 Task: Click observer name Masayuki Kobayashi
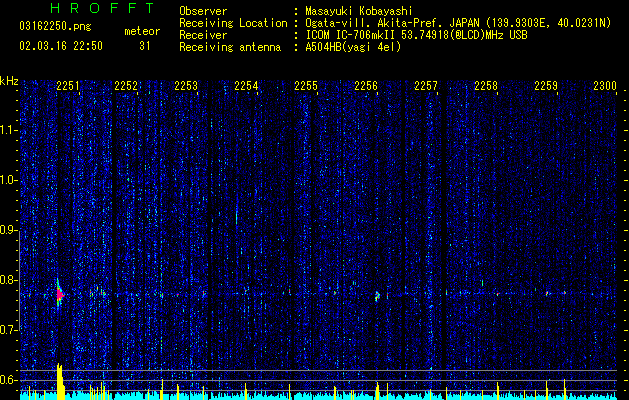358,11
